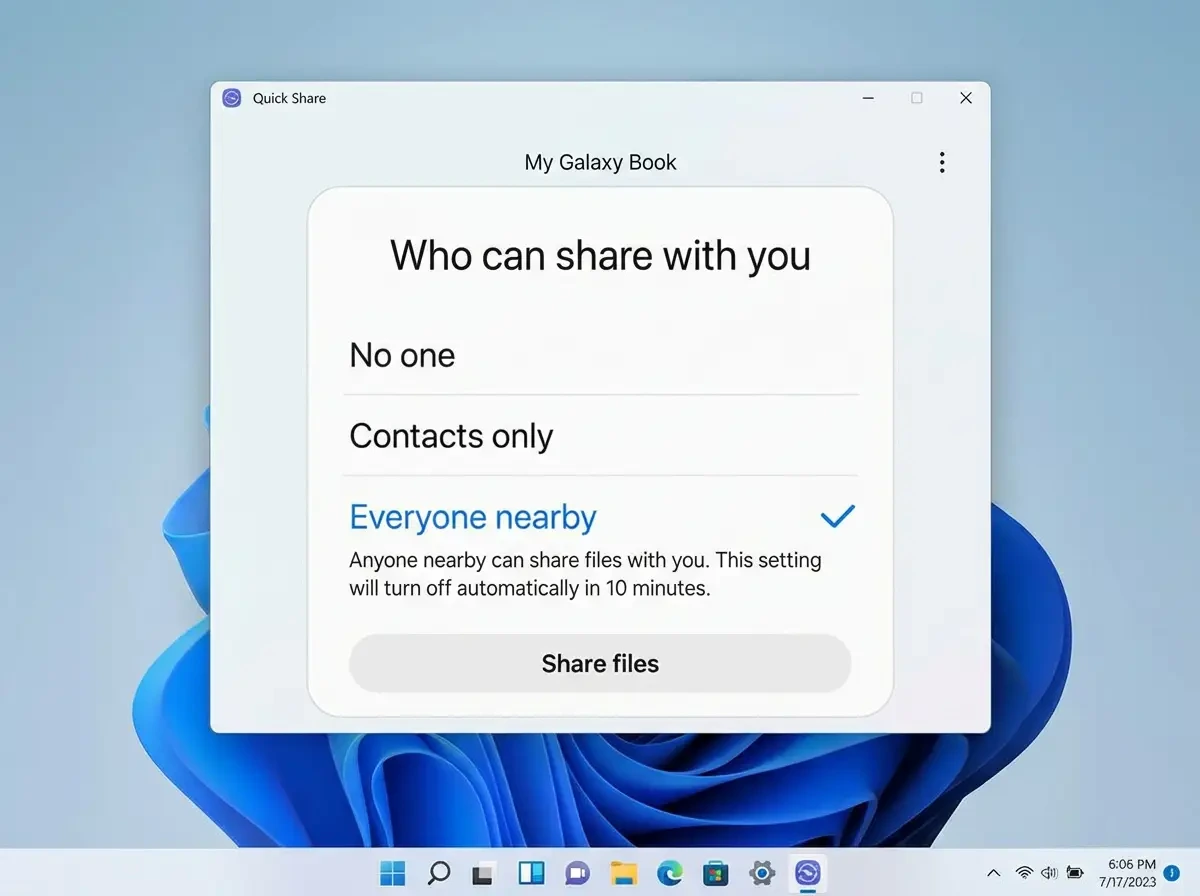Open Wi-Fi network icon in tray
1200x896 pixels.
pyautogui.click(x=1024, y=873)
